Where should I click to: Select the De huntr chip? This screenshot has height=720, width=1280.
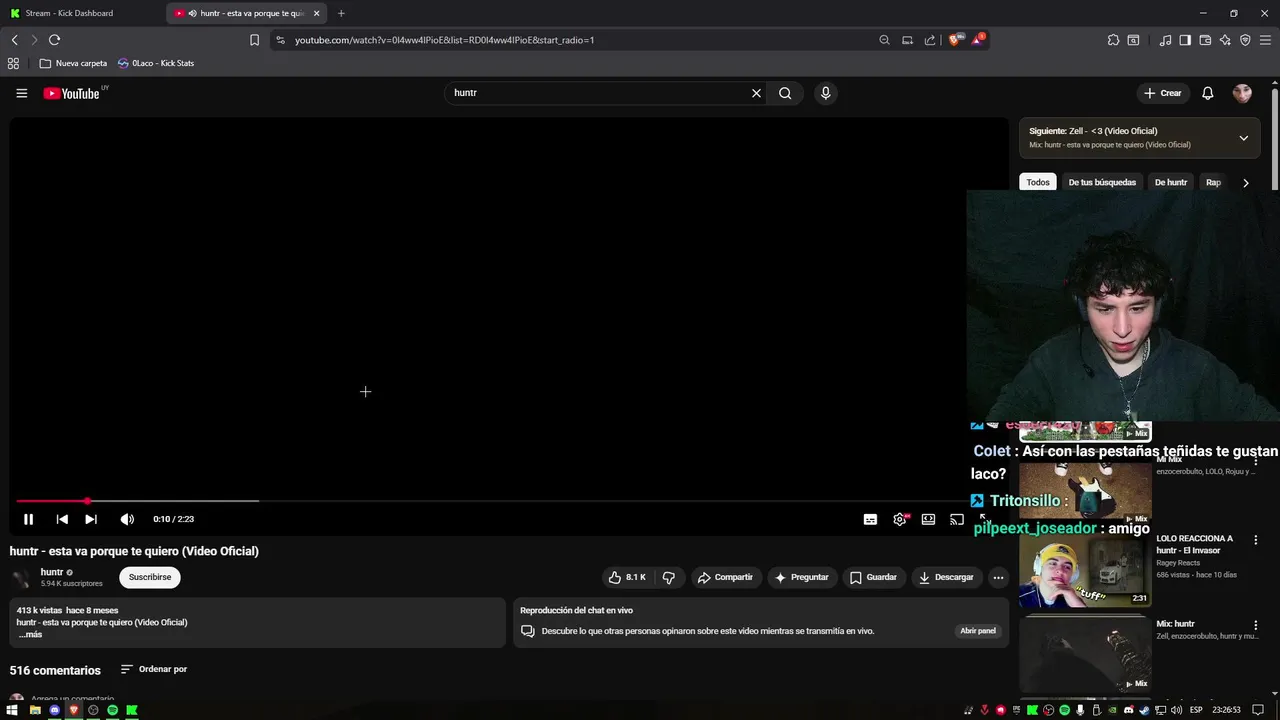pos(1171,182)
